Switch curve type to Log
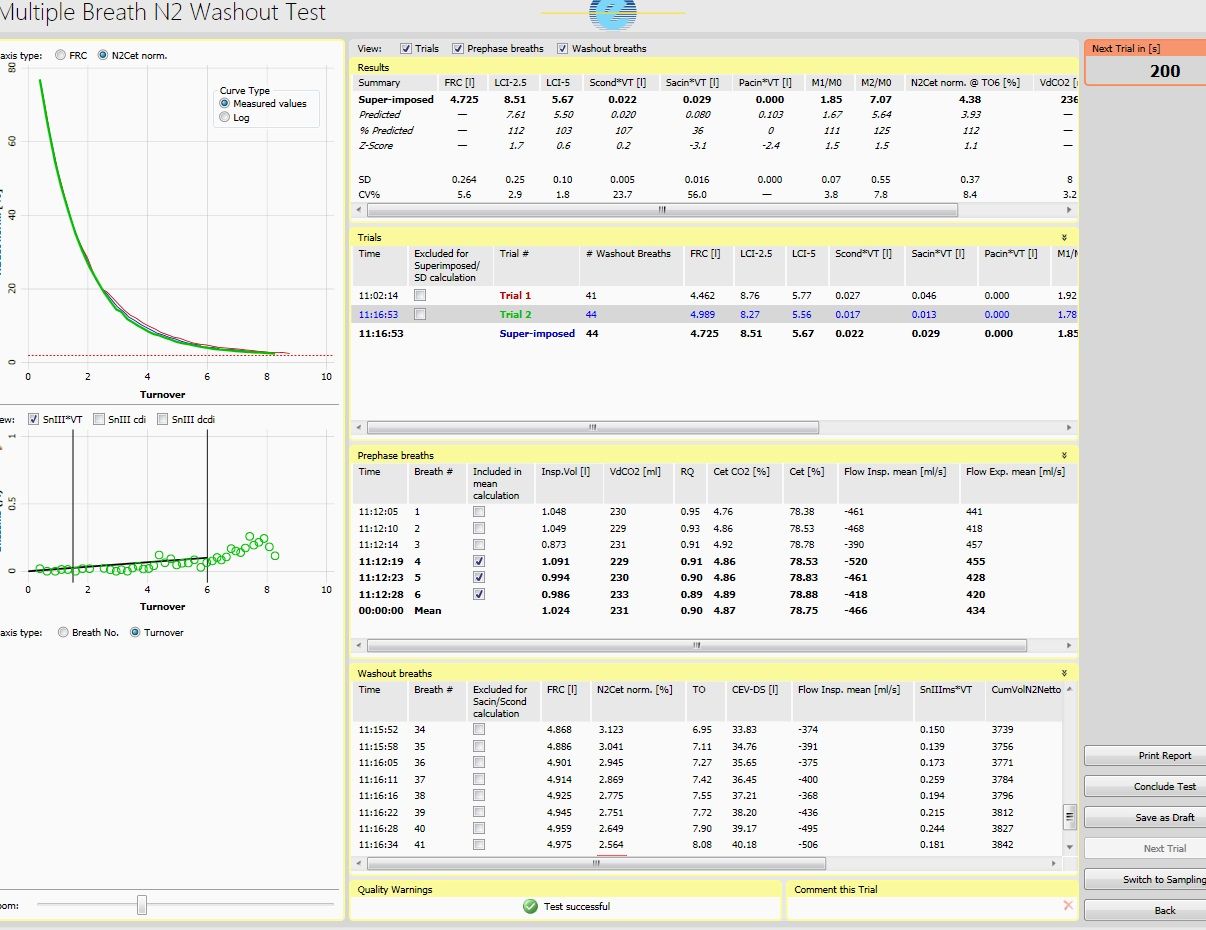The image size is (1206, 930). (x=224, y=117)
